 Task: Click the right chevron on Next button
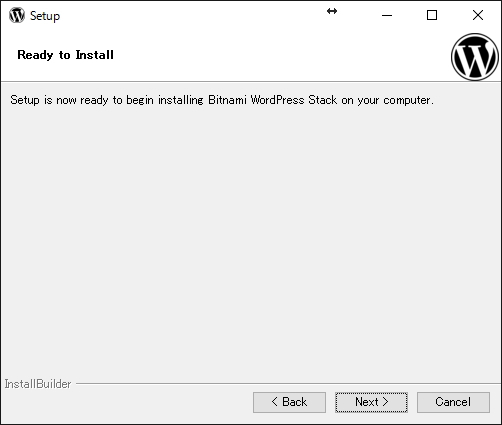385,402
